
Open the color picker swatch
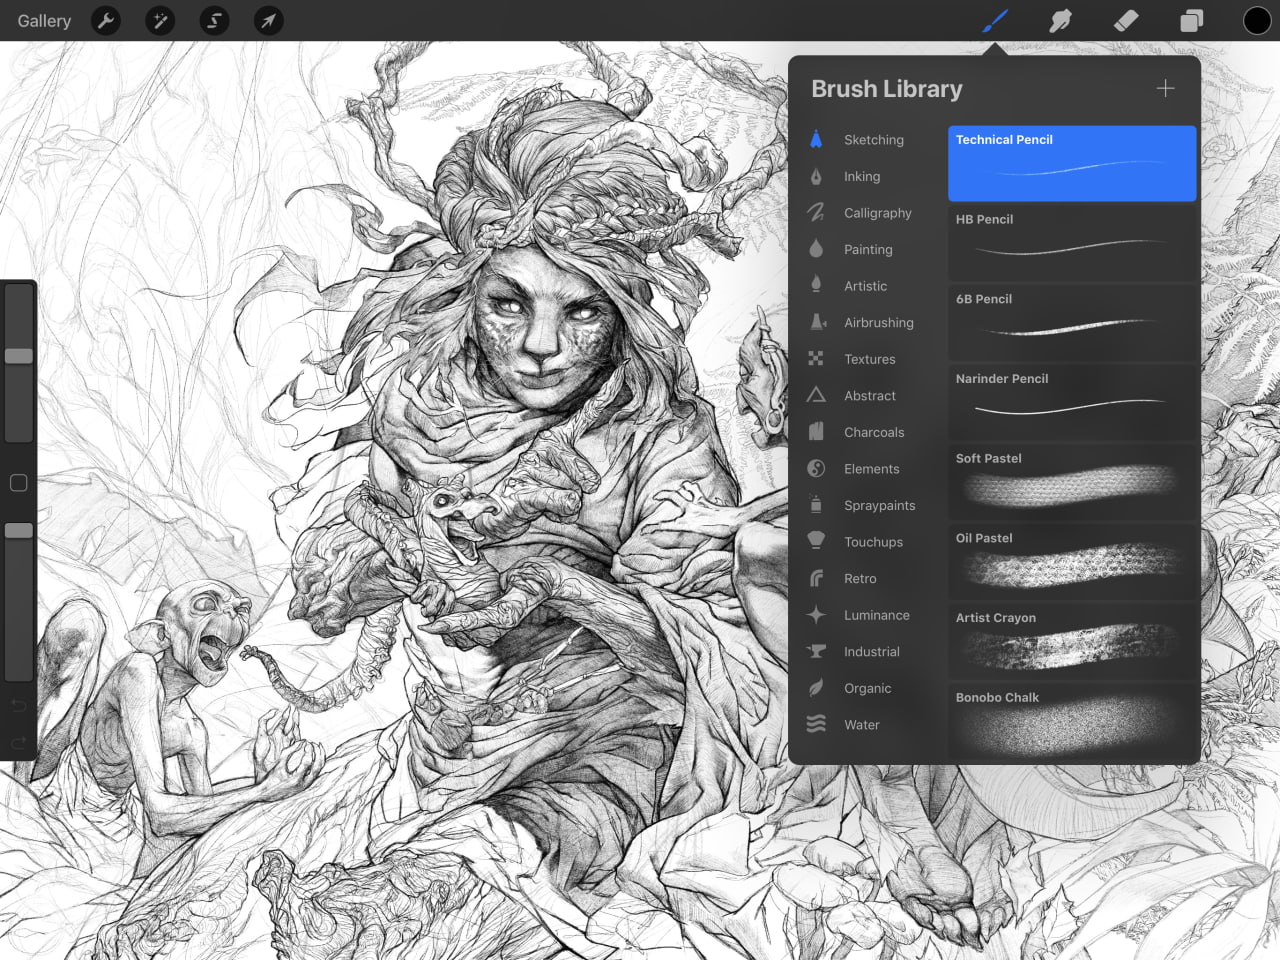point(1257,20)
